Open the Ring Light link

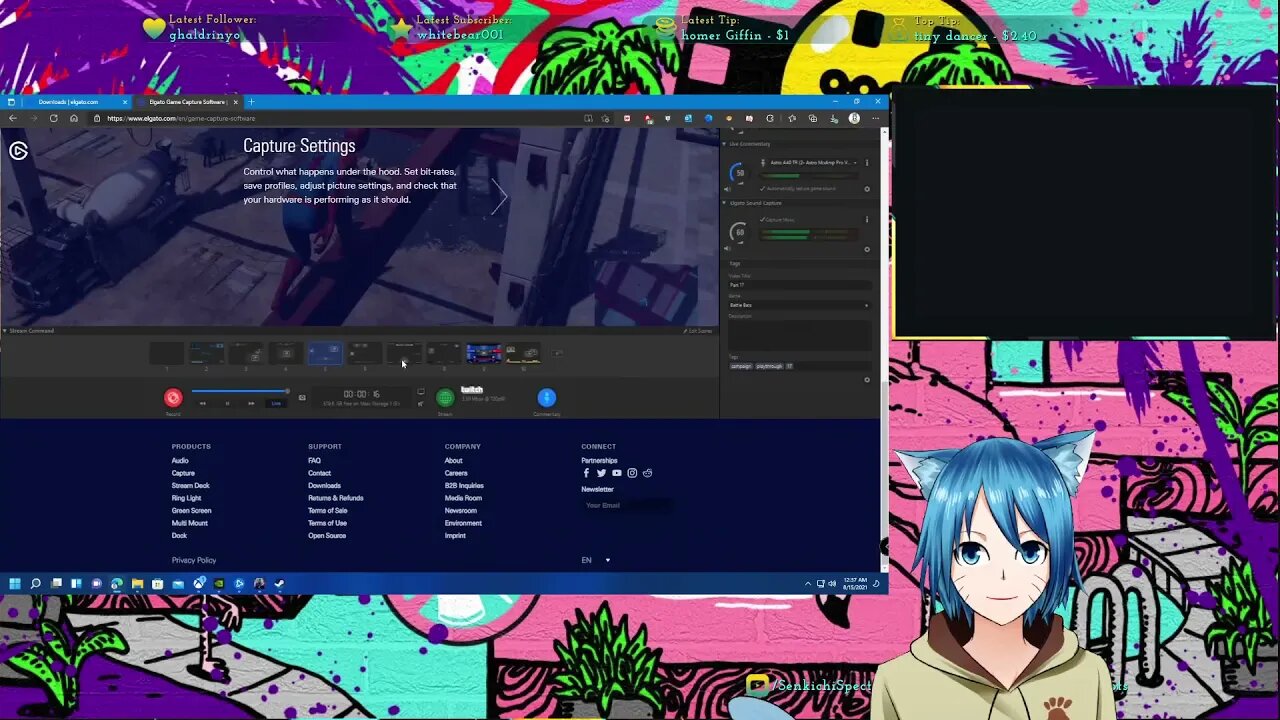tap(186, 498)
